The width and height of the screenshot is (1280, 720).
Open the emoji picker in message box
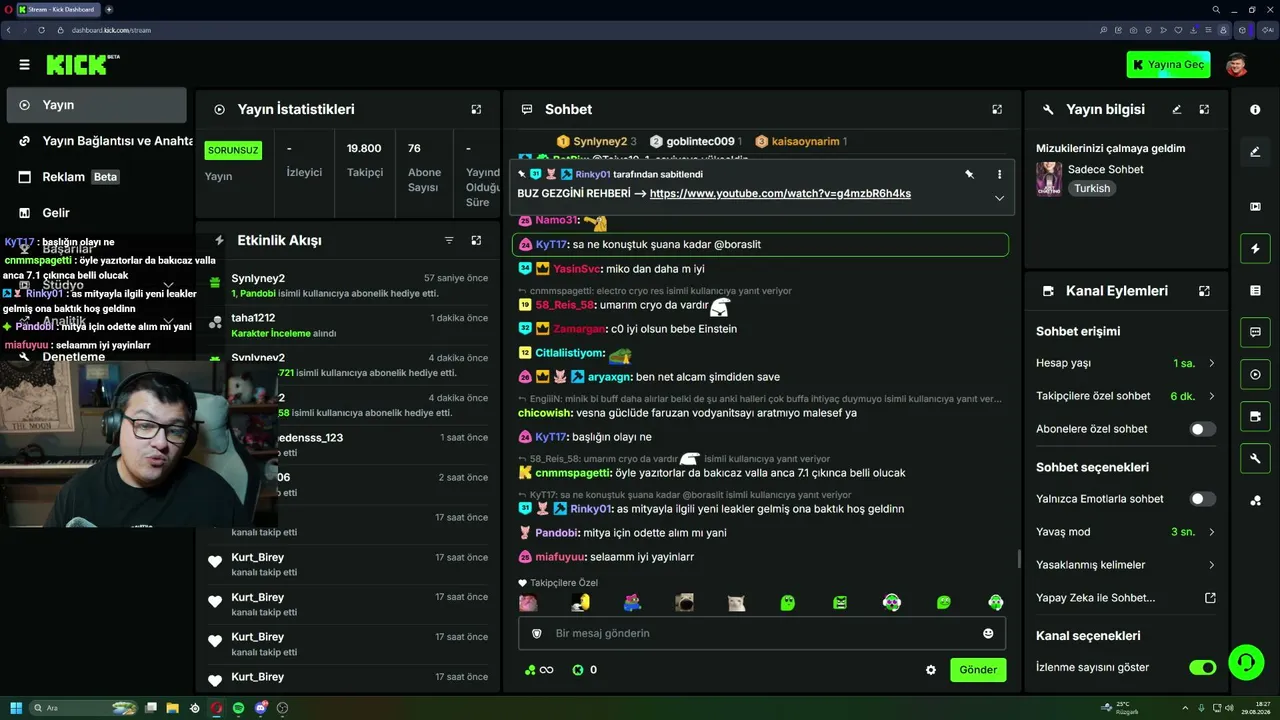988,633
